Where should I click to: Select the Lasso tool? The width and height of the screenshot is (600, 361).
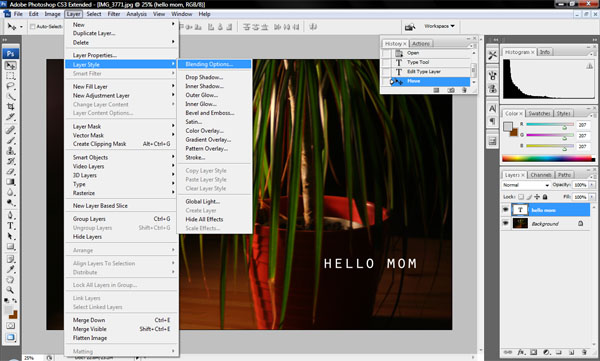[x=10, y=86]
